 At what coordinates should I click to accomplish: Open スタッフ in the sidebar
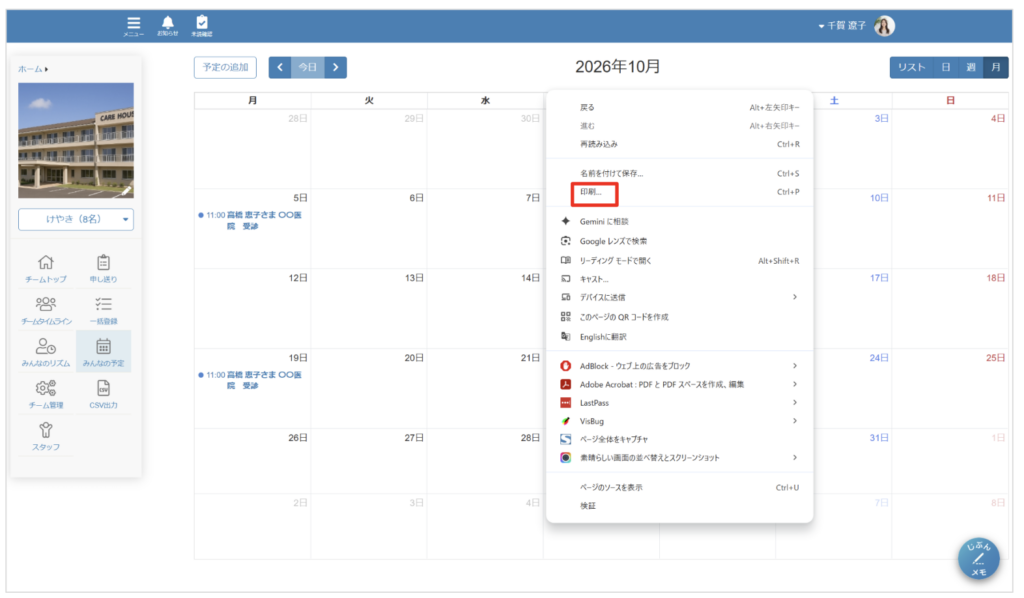(x=46, y=436)
